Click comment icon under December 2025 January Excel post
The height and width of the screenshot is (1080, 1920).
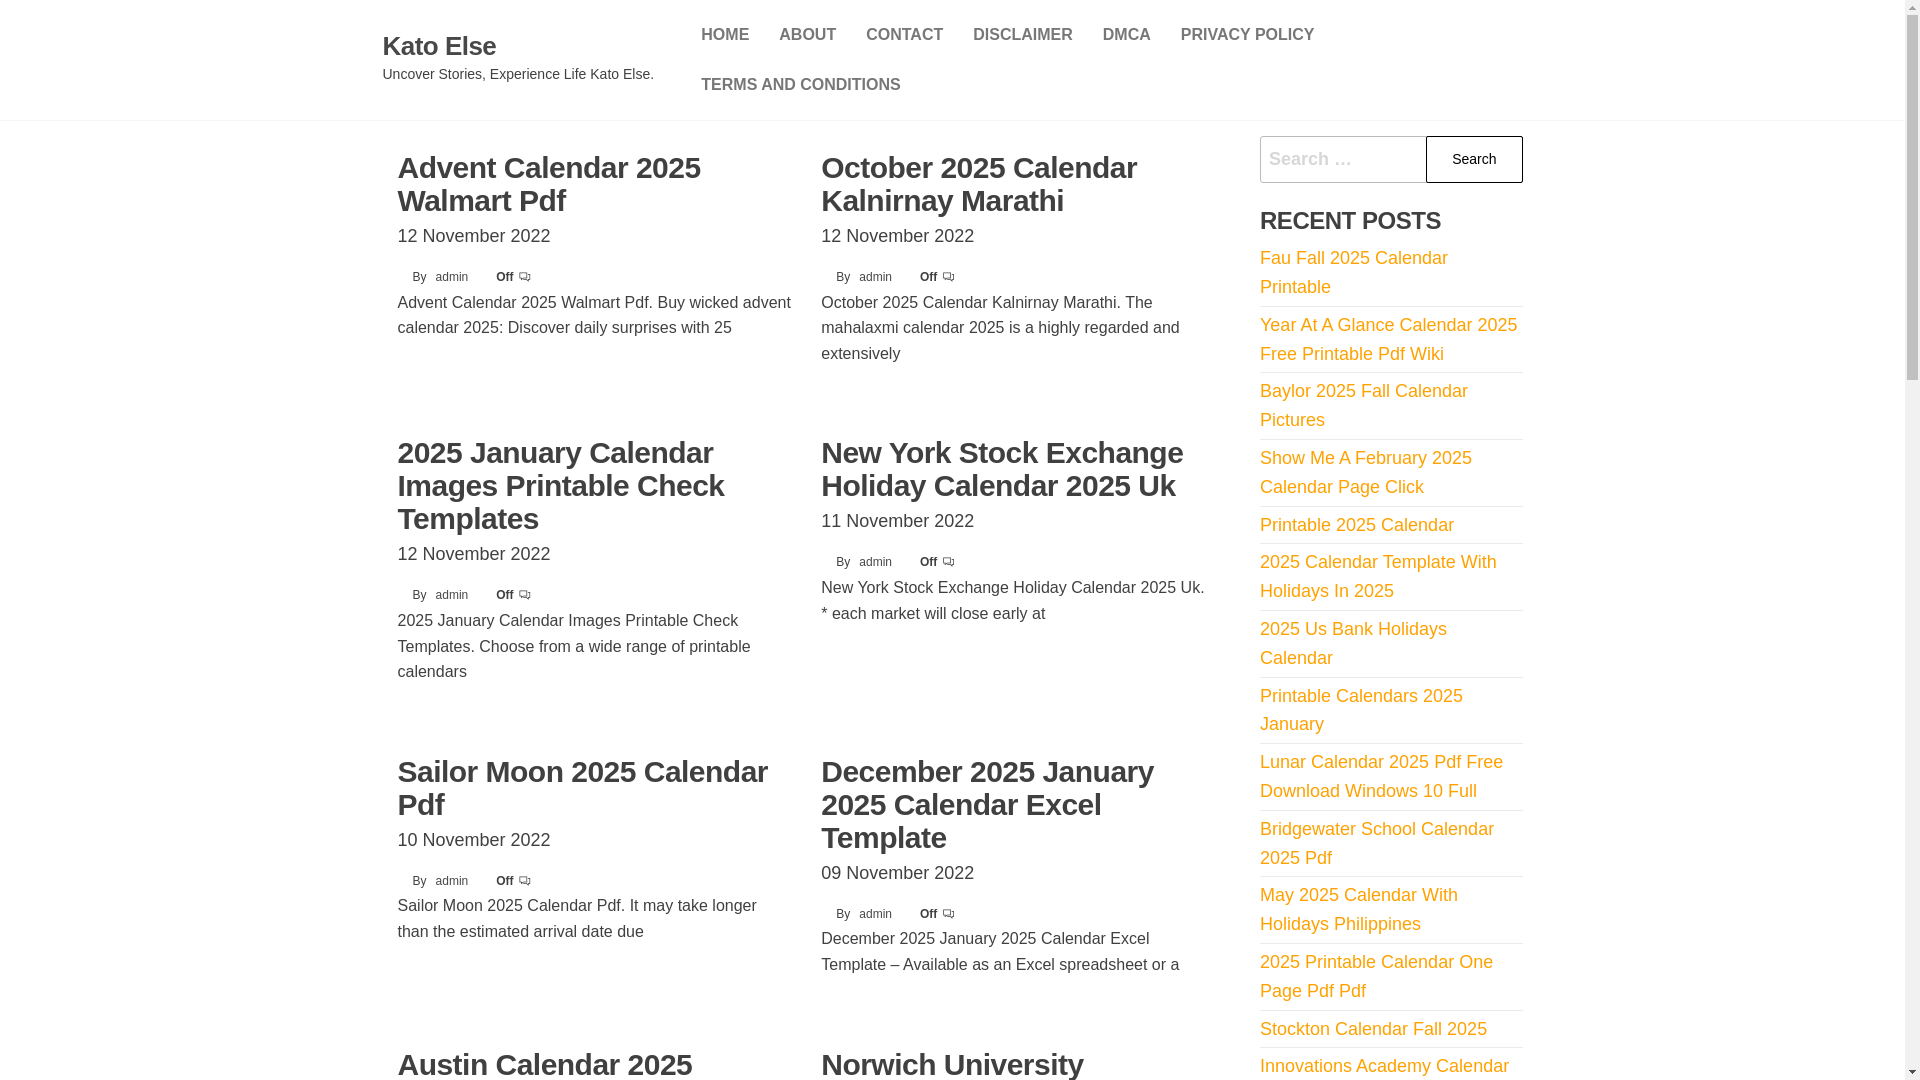coord(948,914)
